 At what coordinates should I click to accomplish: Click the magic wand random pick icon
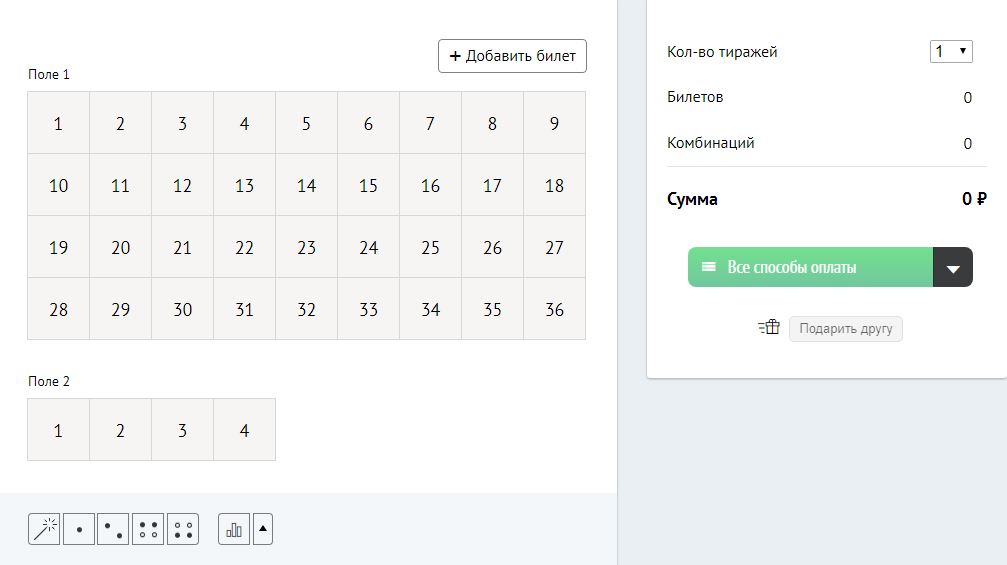pyautogui.click(x=45, y=529)
